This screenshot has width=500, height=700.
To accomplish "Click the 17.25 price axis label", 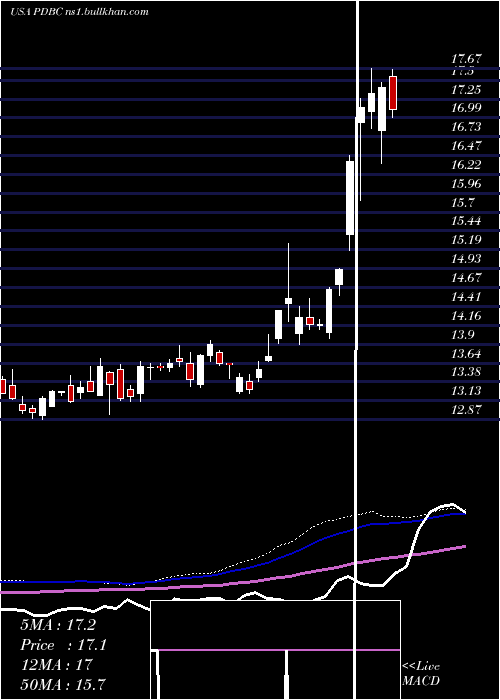I will pos(466,90).
